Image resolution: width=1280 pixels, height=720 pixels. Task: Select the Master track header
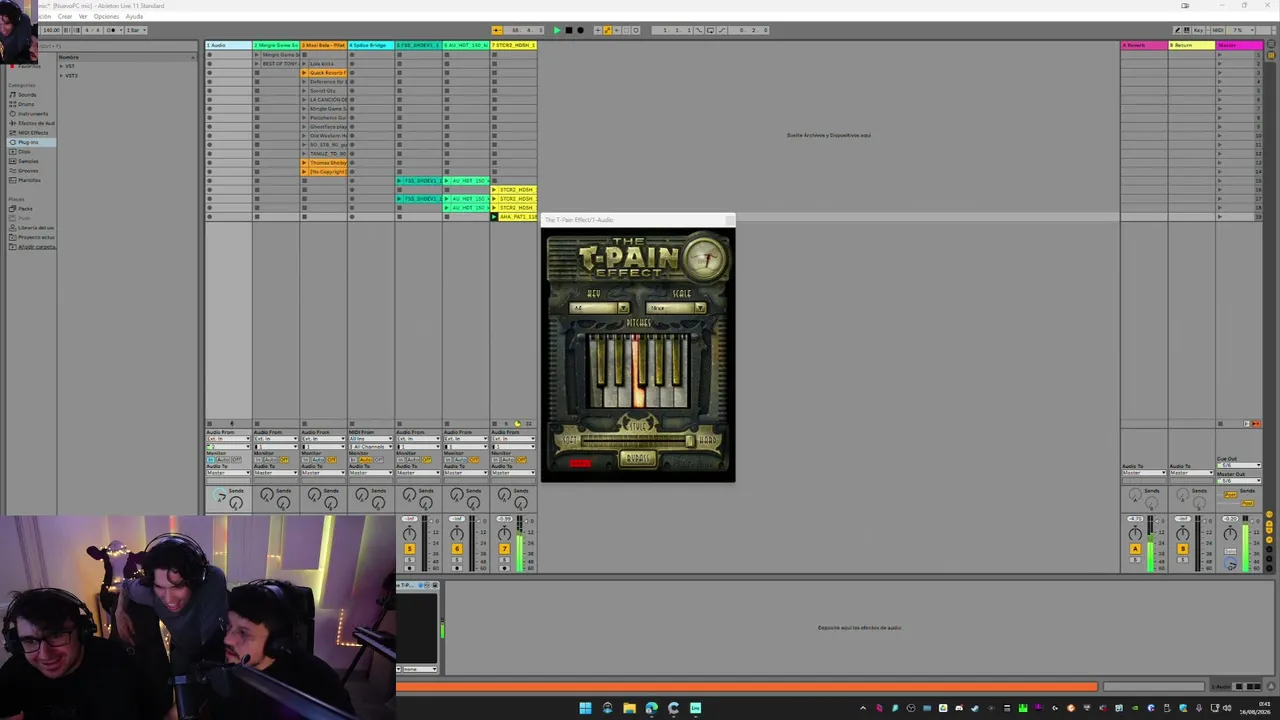click(x=1239, y=45)
